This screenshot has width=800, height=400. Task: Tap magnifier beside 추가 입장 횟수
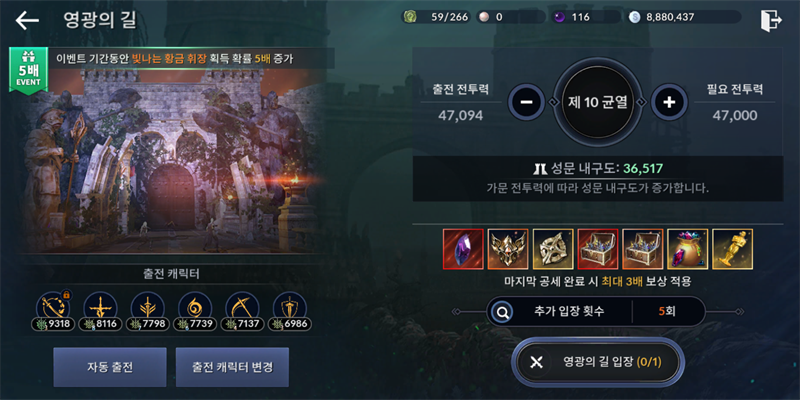click(x=503, y=311)
